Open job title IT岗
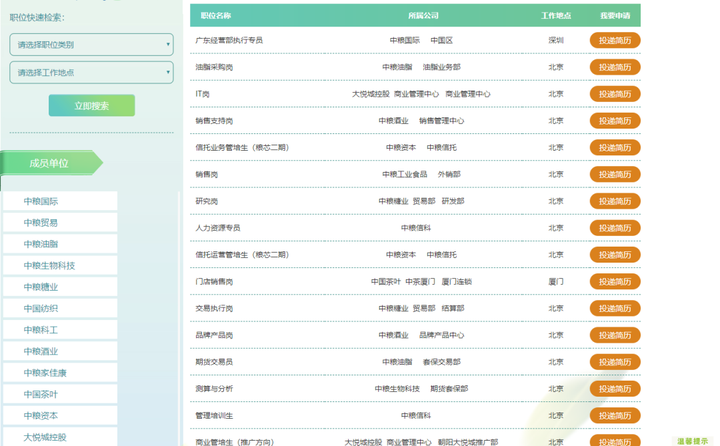This screenshot has width=720, height=446. point(202,94)
